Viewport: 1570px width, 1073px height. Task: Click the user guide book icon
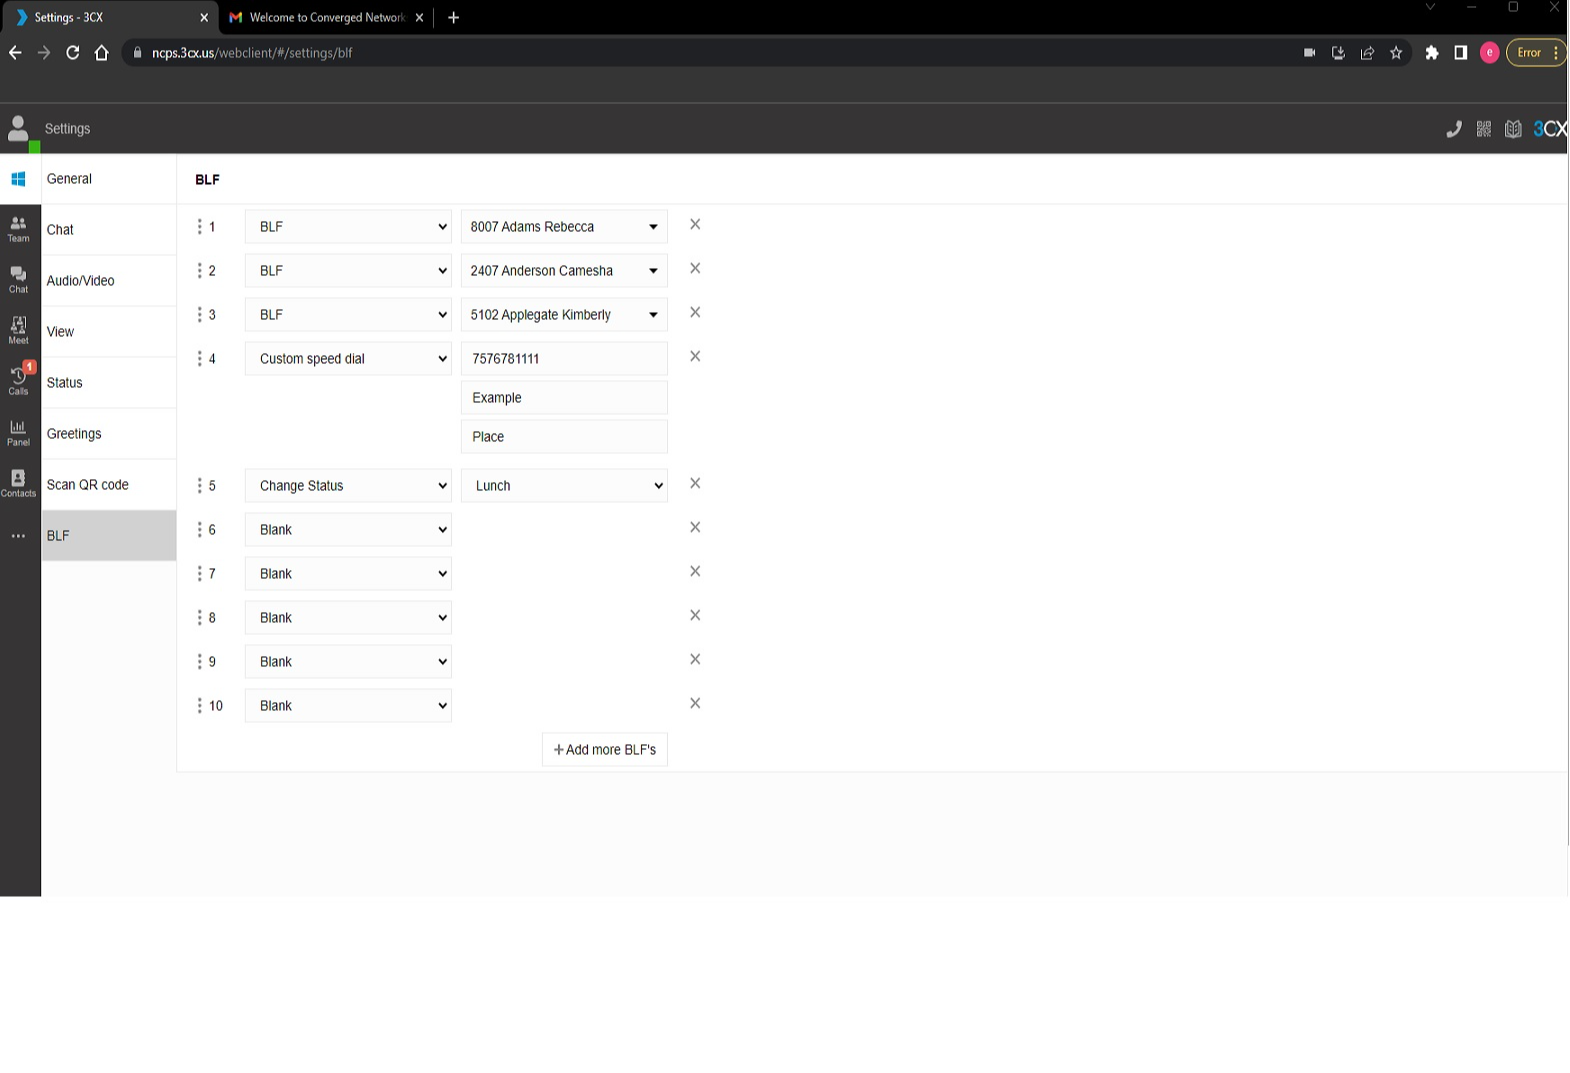click(x=1514, y=129)
